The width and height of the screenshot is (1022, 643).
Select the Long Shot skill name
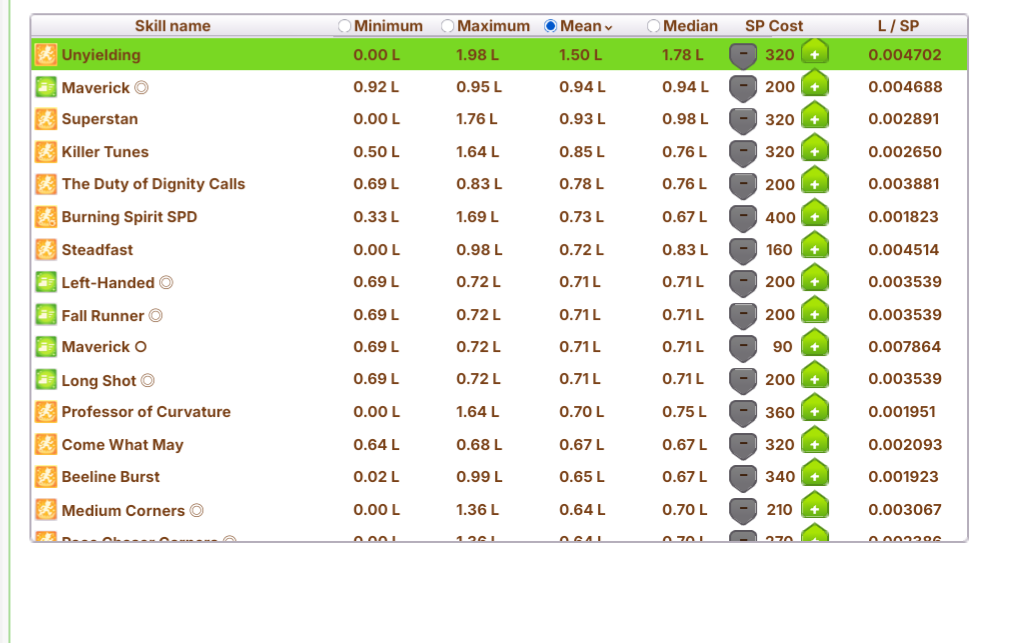[x=99, y=380]
